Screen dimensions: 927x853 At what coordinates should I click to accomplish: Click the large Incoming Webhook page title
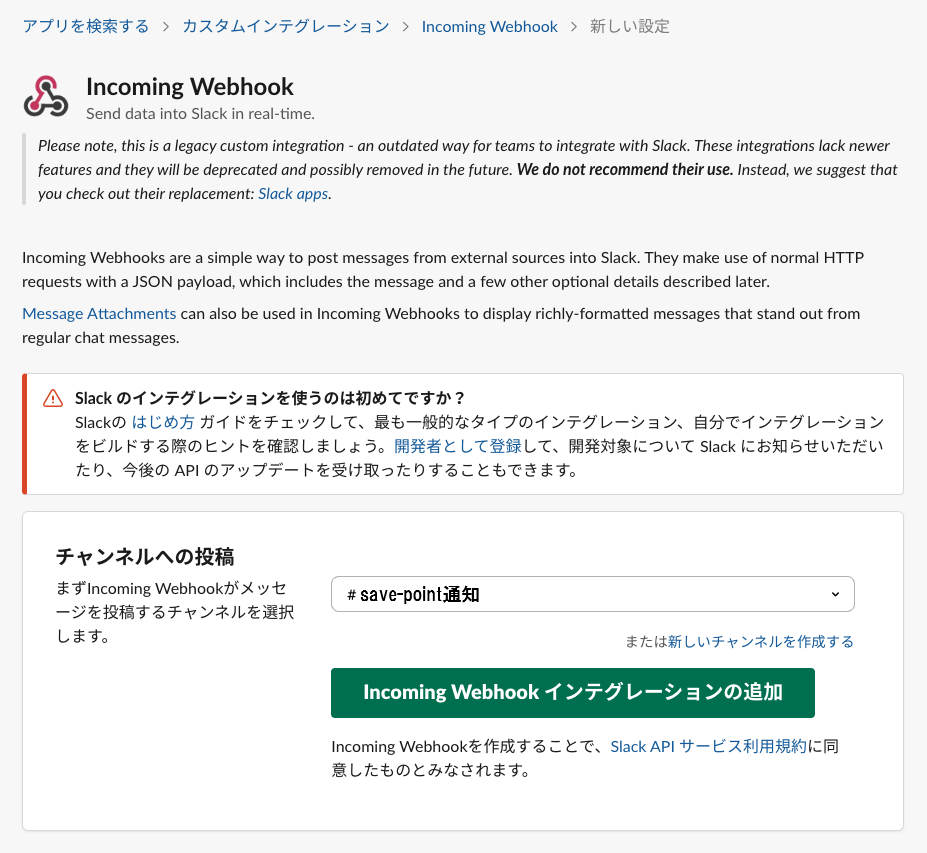tap(190, 87)
